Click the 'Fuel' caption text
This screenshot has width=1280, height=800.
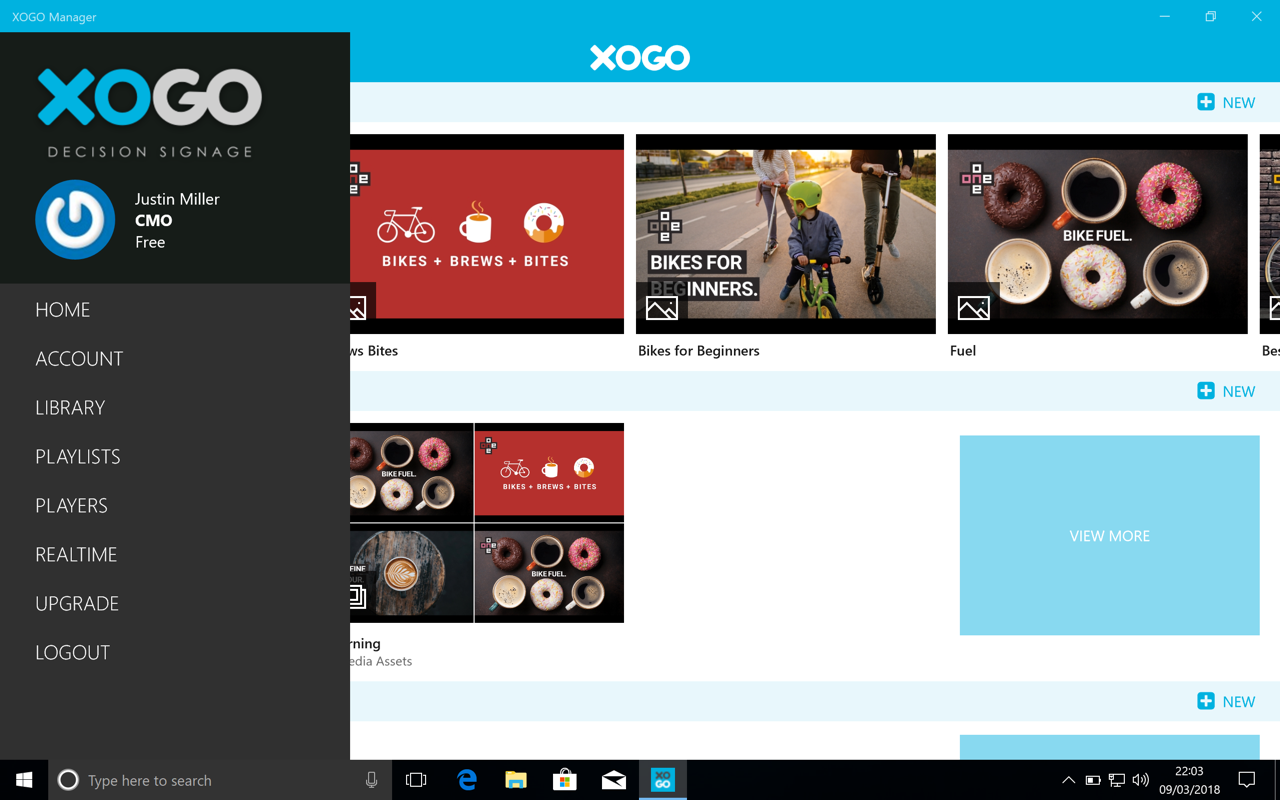(963, 351)
